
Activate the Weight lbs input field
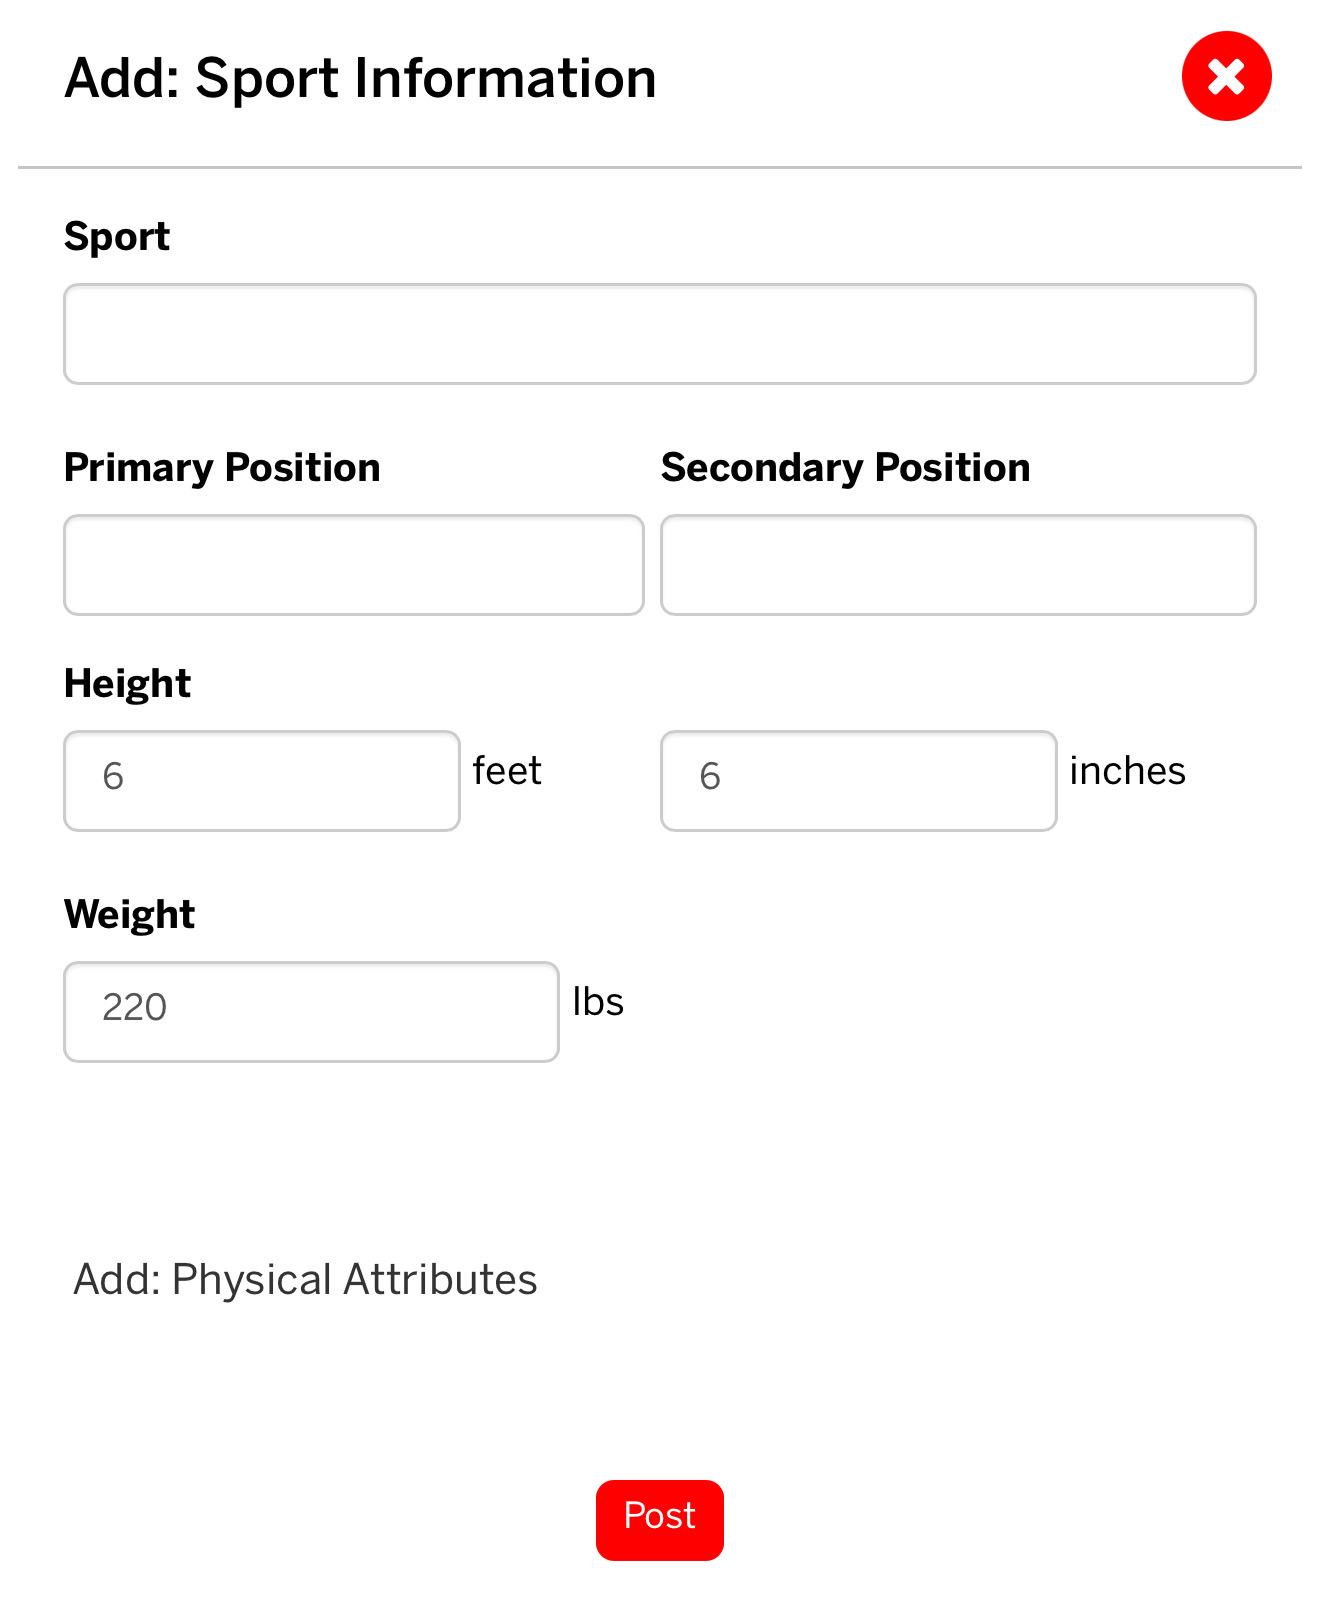point(311,1012)
